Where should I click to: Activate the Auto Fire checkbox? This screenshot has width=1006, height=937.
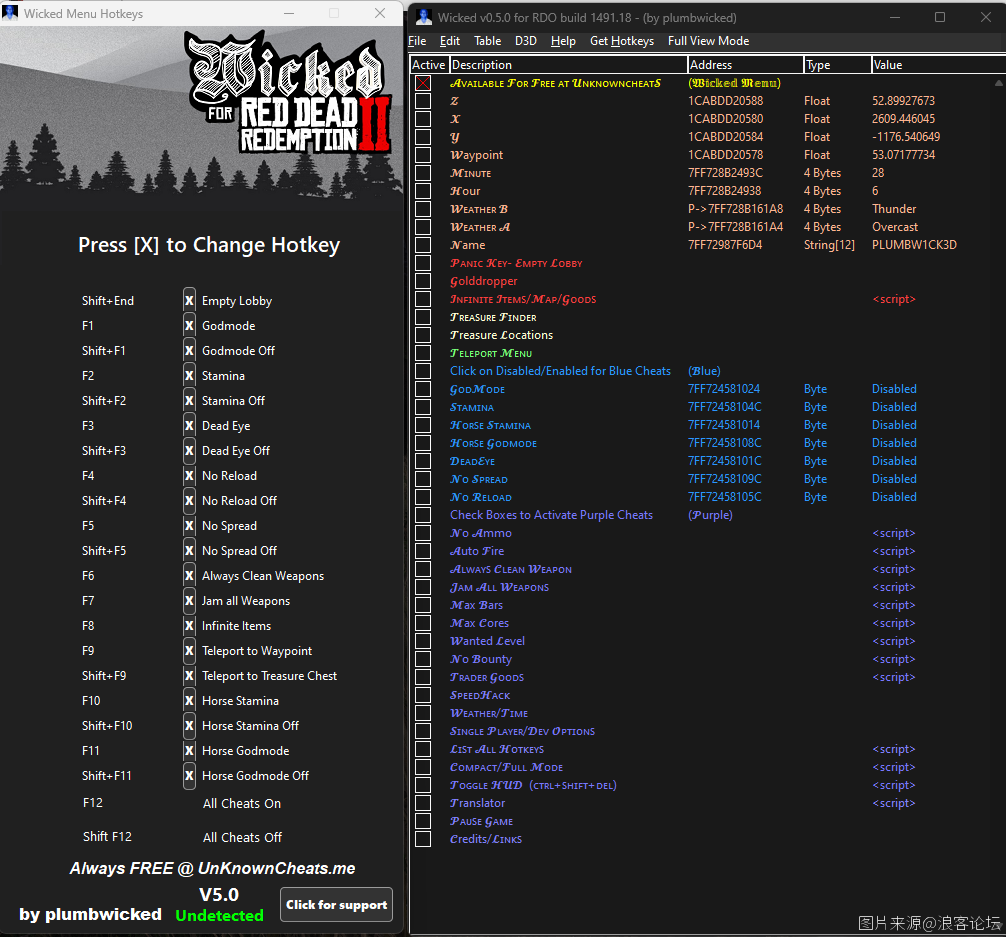pyautogui.click(x=423, y=551)
